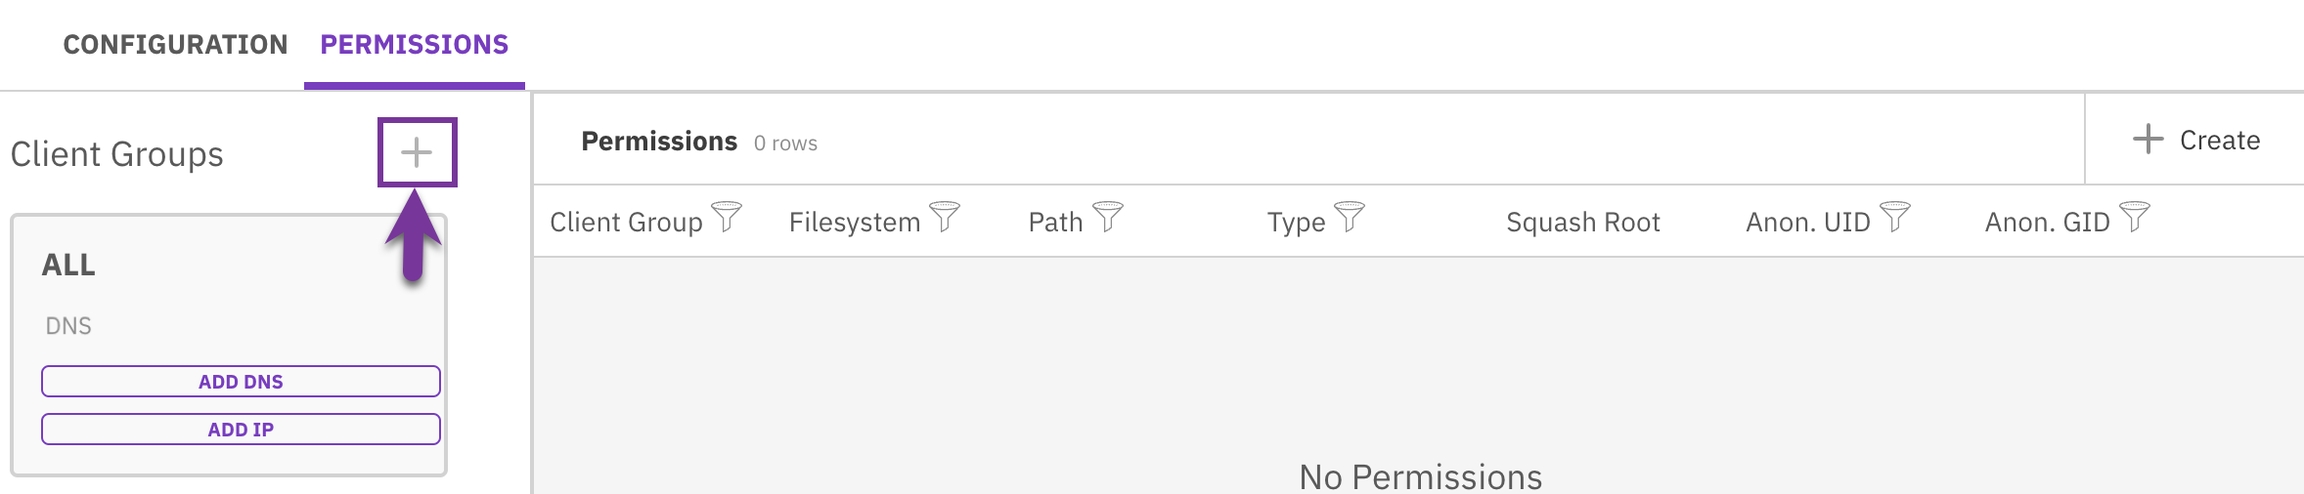This screenshot has height=494, width=2304.
Task: Add a new client group with plus icon
Action: coord(416,153)
